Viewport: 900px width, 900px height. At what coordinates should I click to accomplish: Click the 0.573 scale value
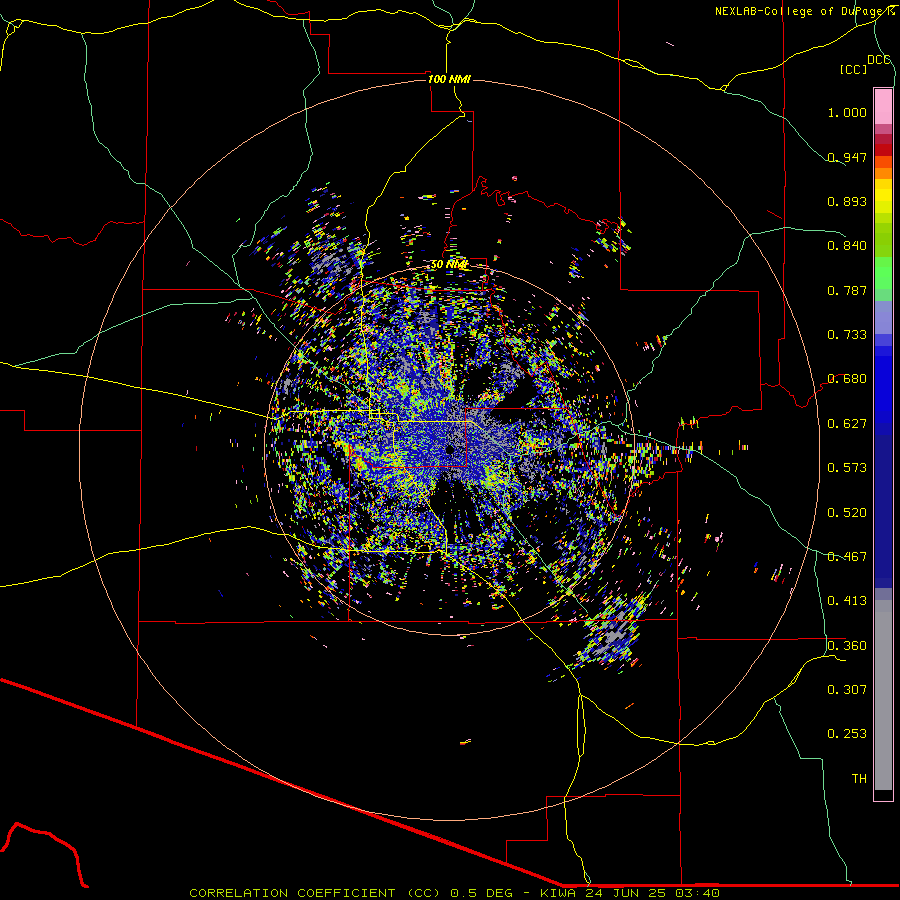[x=847, y=468]
